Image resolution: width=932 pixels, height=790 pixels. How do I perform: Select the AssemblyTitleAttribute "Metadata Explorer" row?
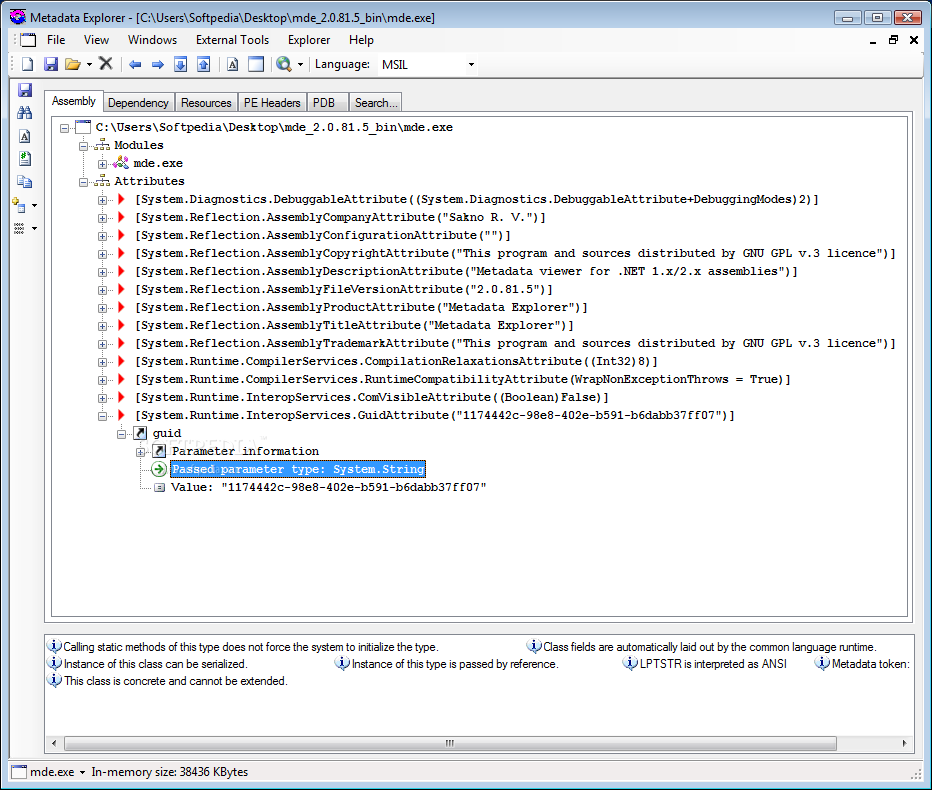click(354, 326)
